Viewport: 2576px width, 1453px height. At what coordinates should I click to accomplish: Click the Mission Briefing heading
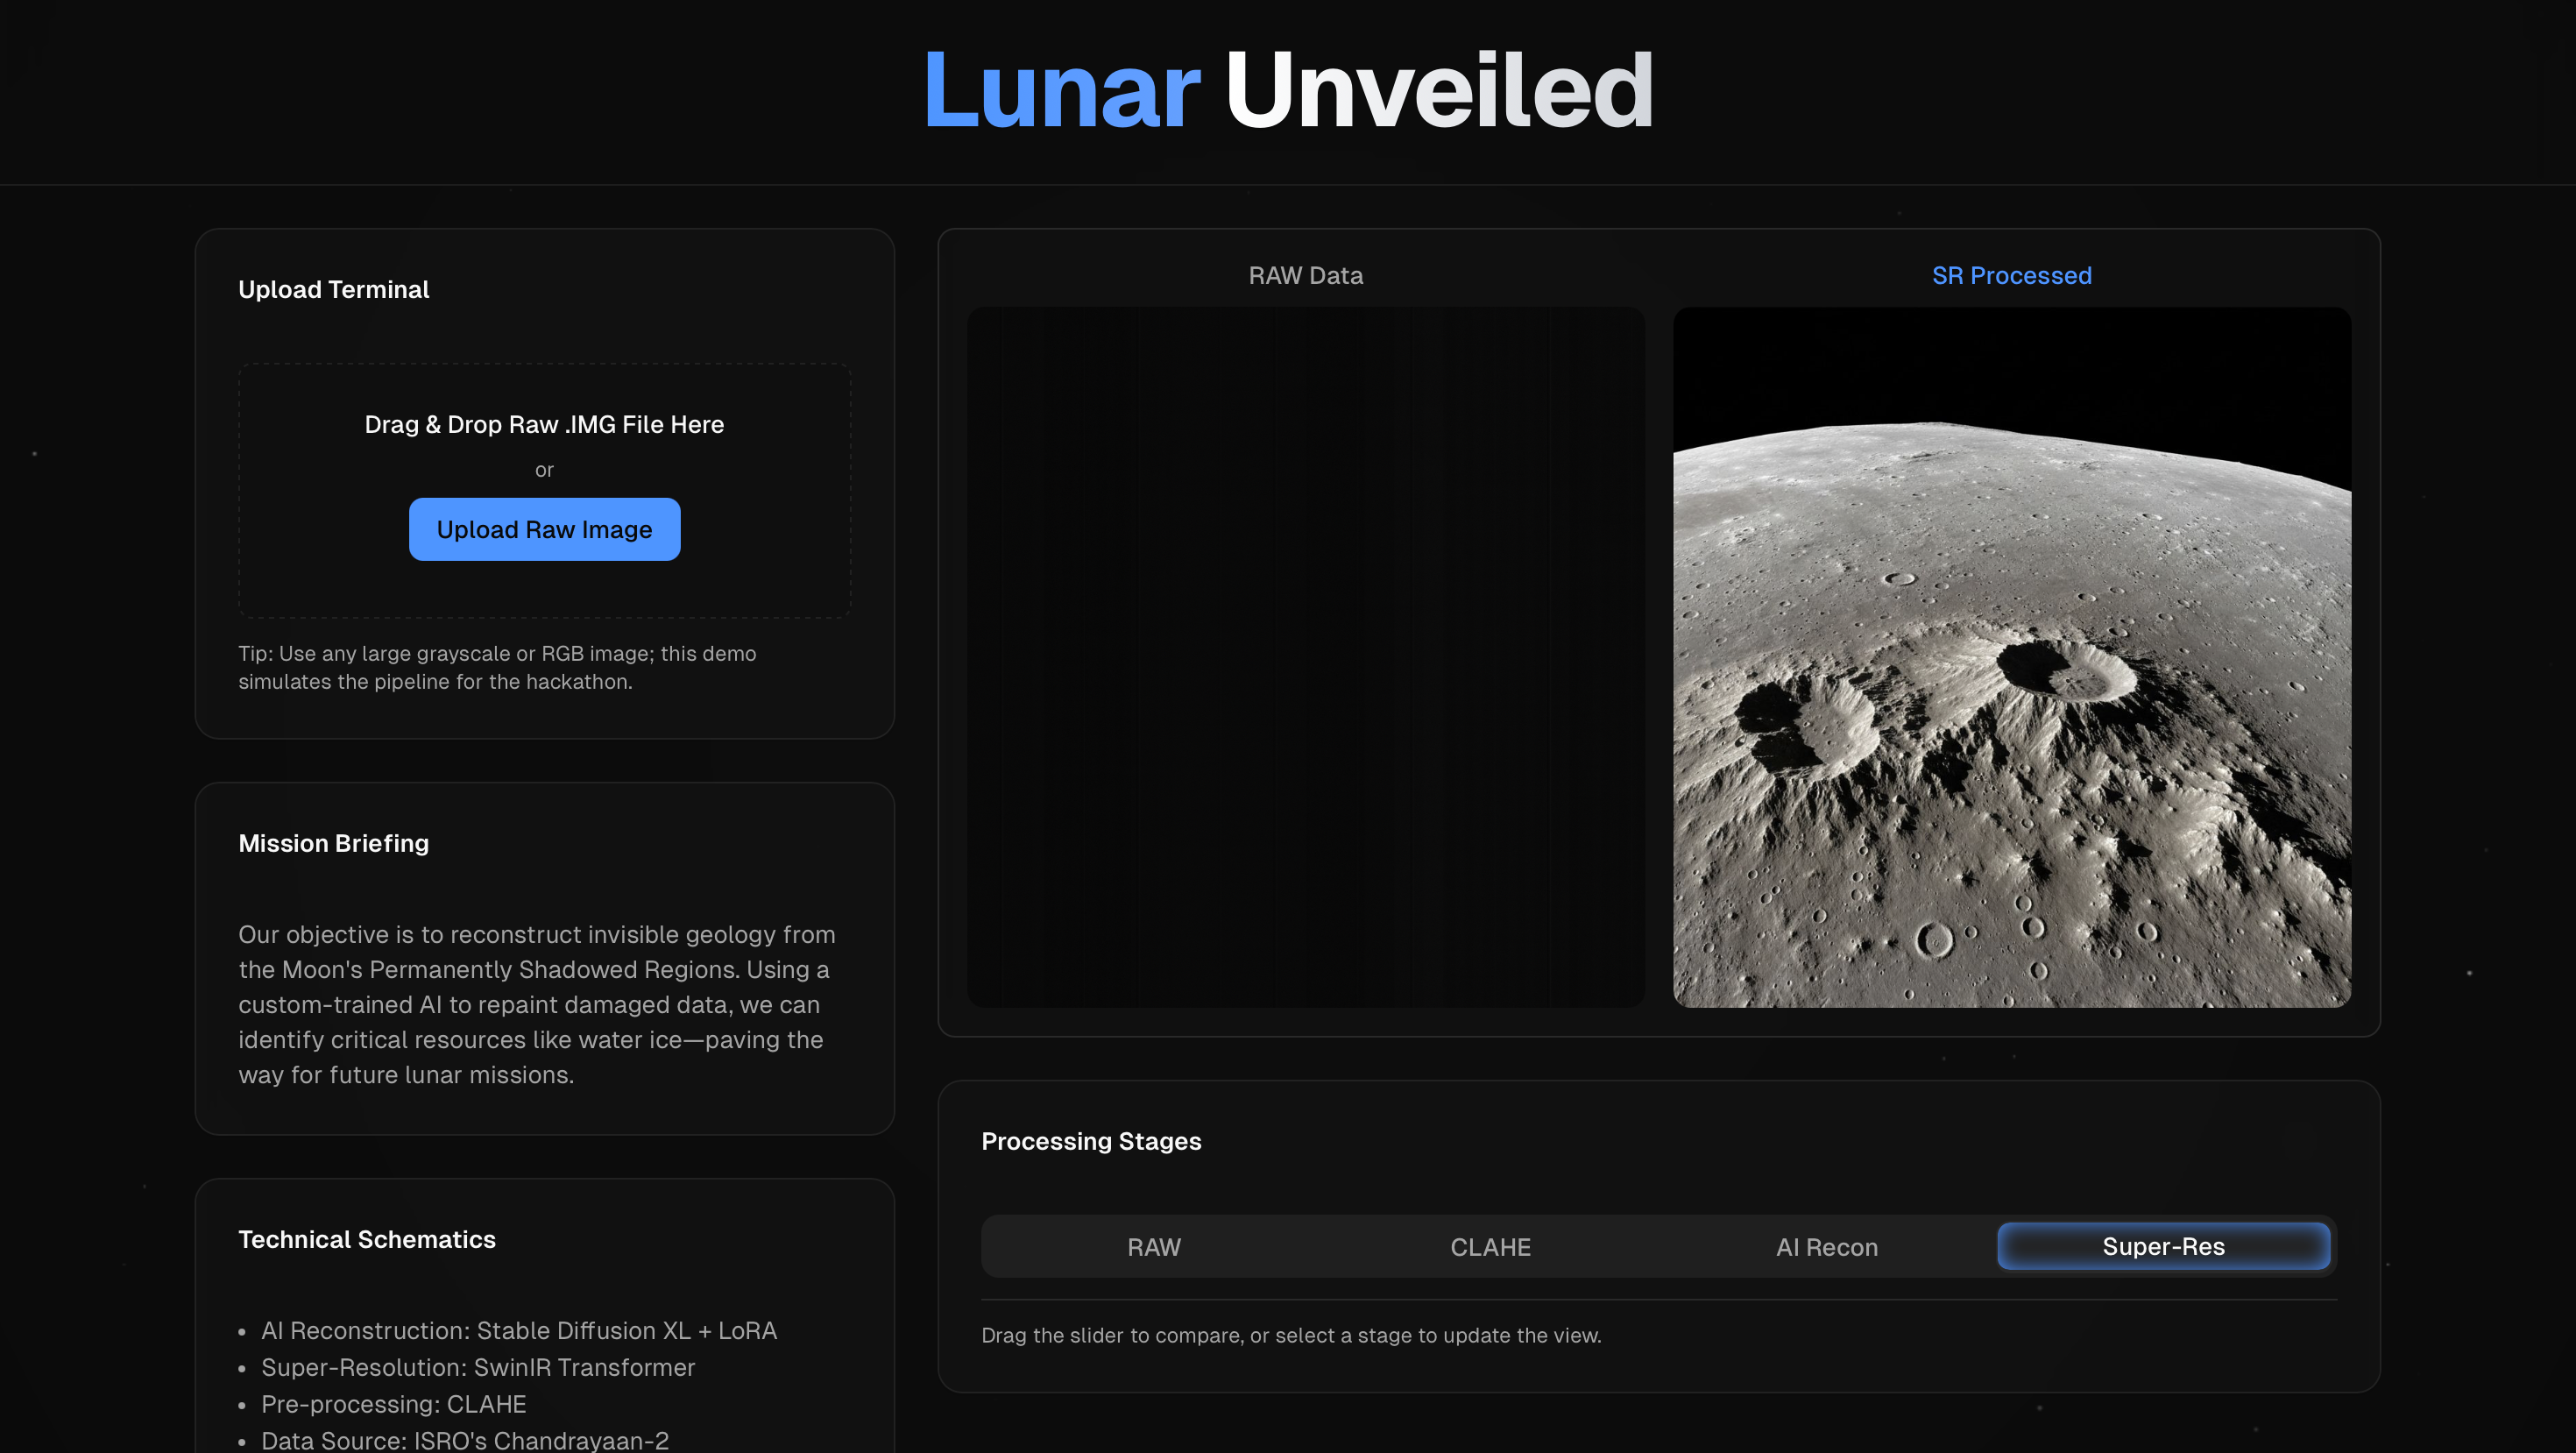pos(334,843)
